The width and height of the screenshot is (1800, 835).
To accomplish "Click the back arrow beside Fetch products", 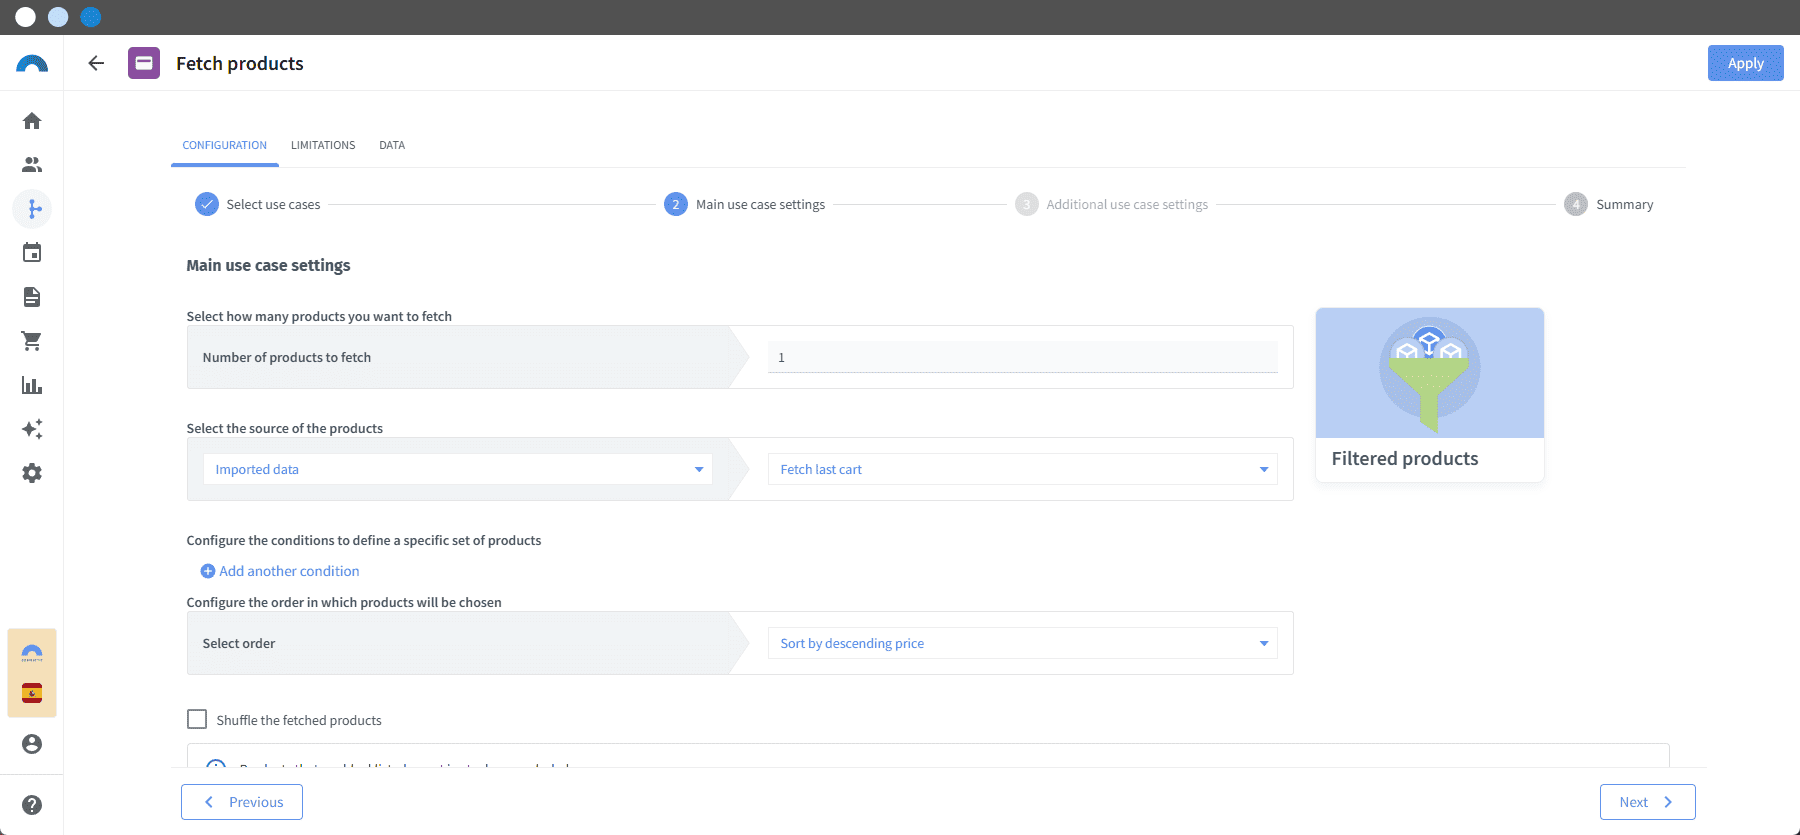I will 96,63.
